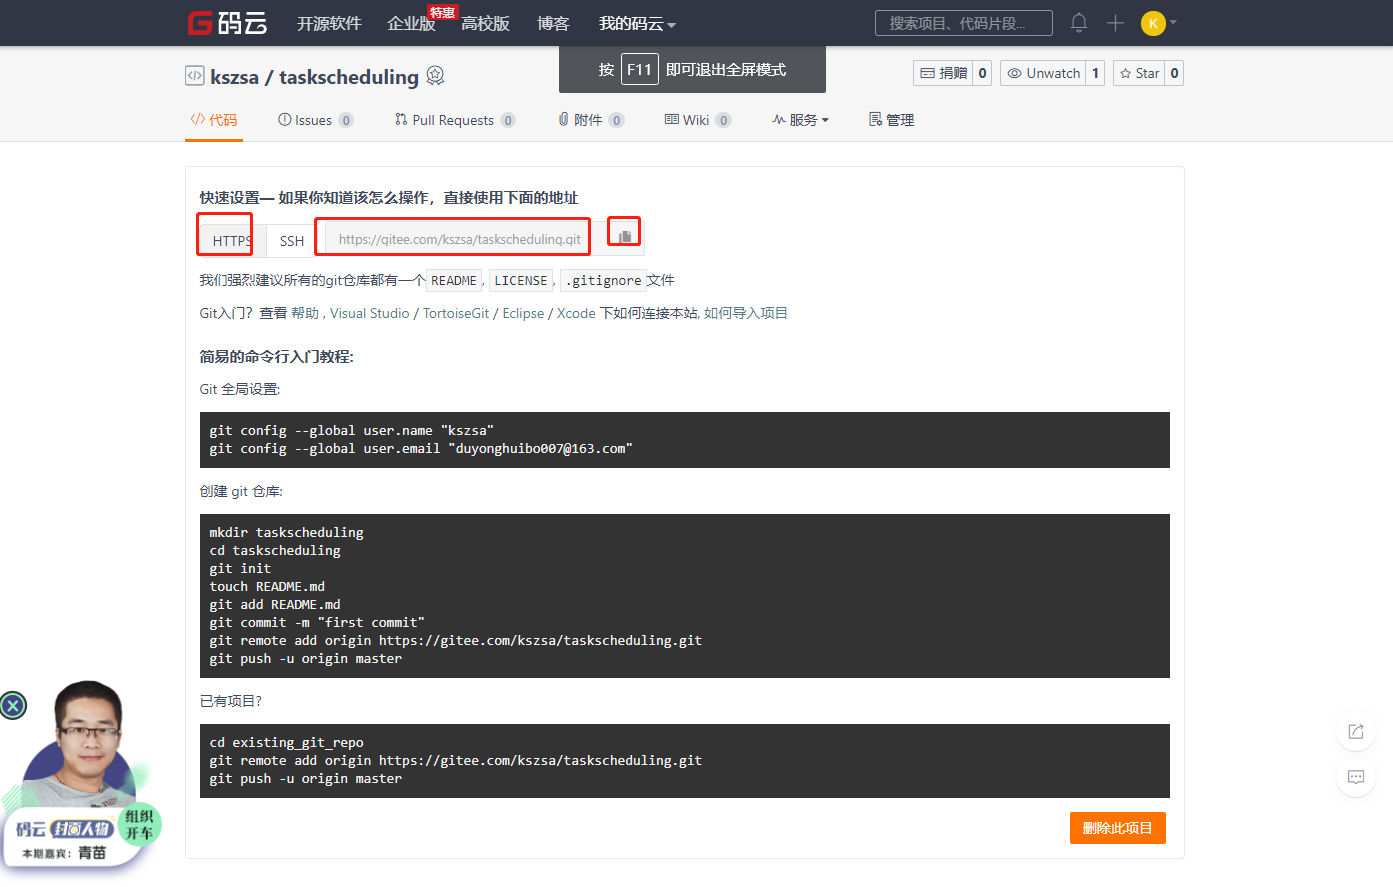The height and width of the screenshot is (887, 1393).
Task: Open 企业版 in the top navigation
Action: point(411,23)
